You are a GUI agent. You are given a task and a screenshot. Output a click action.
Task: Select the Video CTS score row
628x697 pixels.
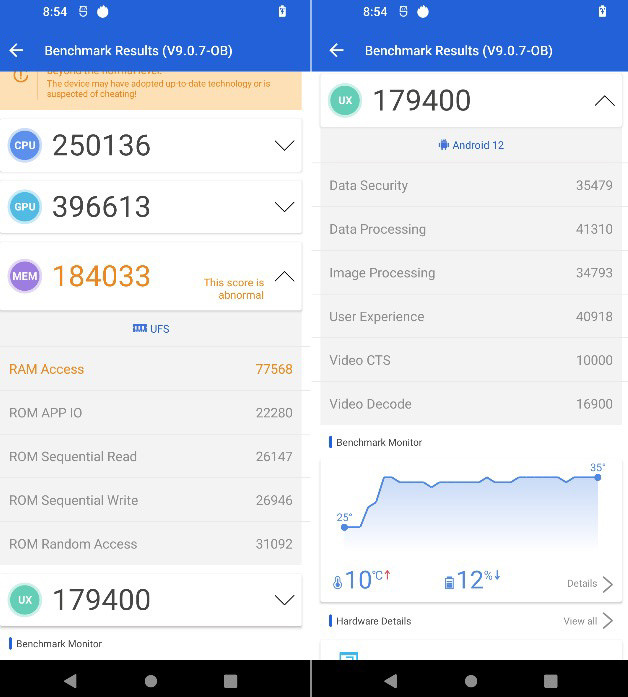(471, 360)
